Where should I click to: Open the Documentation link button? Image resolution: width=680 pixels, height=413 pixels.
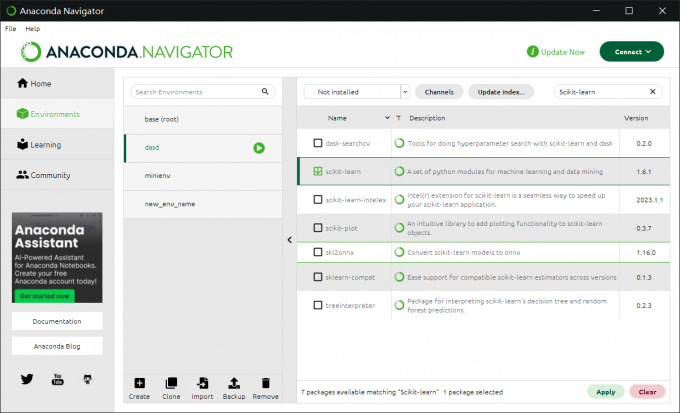pyautogui.click(x=57, y=321)
